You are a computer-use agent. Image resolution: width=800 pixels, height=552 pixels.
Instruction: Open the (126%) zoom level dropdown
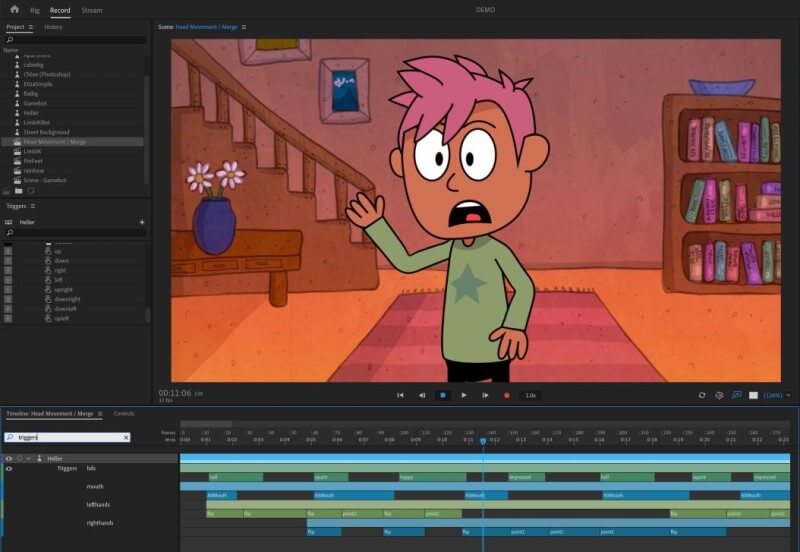[777, 395]
